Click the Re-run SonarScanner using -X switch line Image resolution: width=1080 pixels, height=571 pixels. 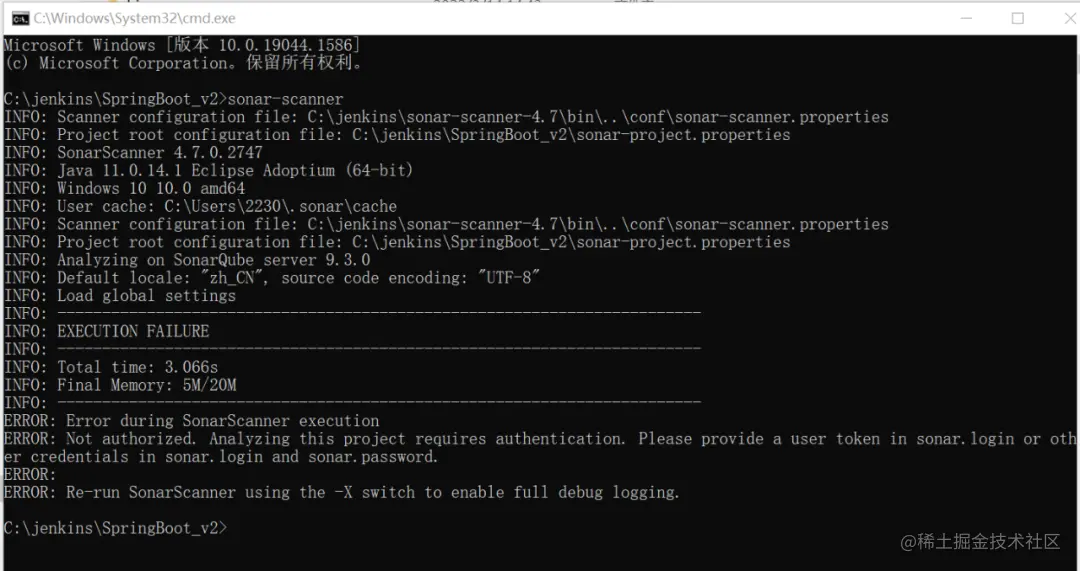pyautogui.click(x=342, y=493)
